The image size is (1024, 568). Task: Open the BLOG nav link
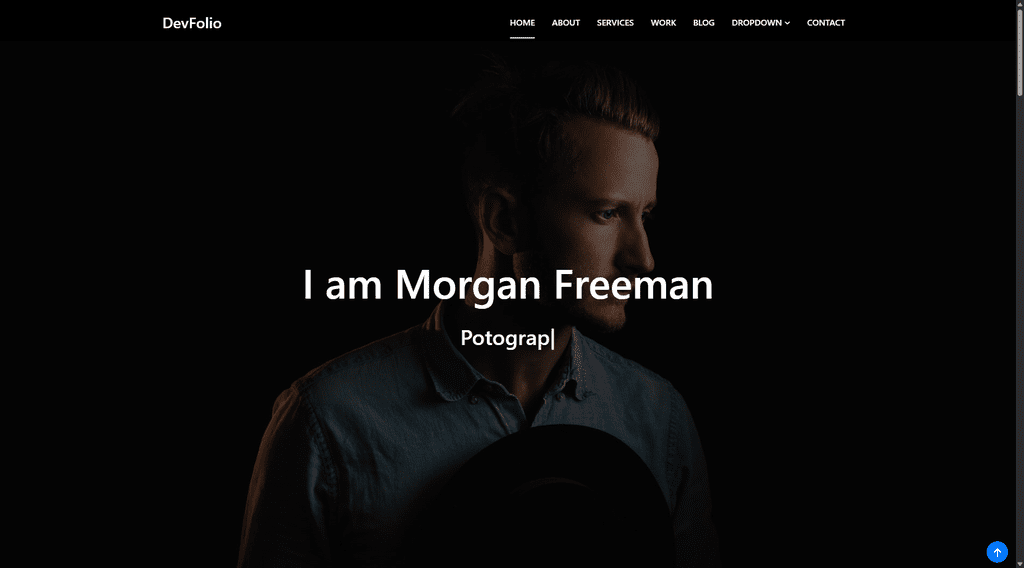(703, 23)
